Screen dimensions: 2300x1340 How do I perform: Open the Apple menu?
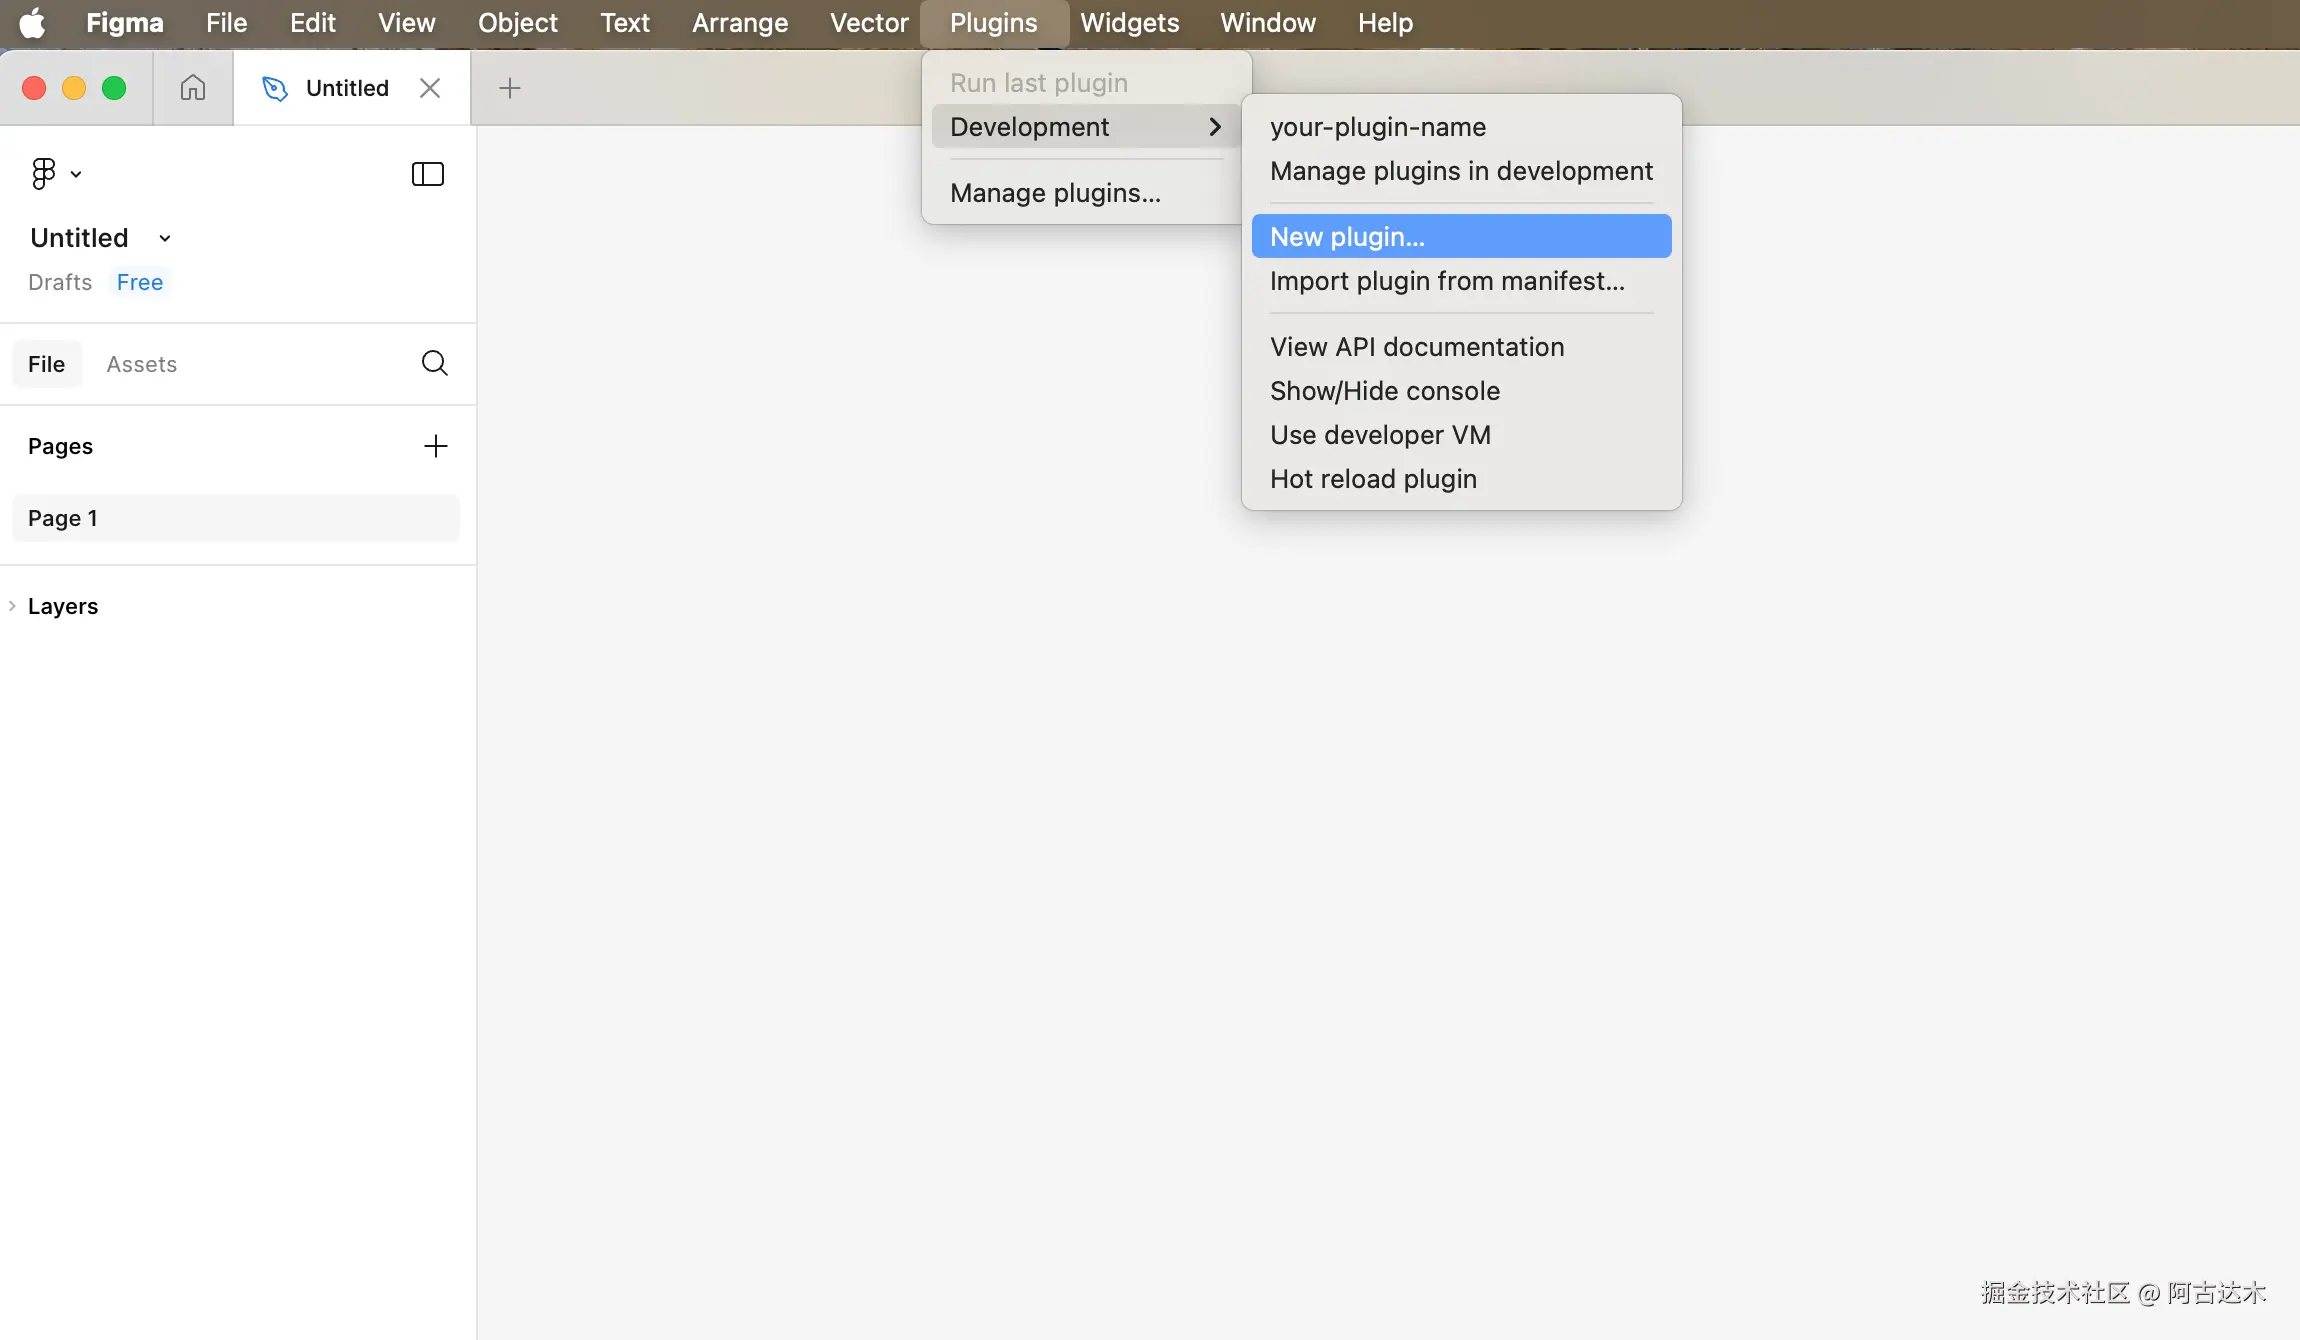coord(32,23)
